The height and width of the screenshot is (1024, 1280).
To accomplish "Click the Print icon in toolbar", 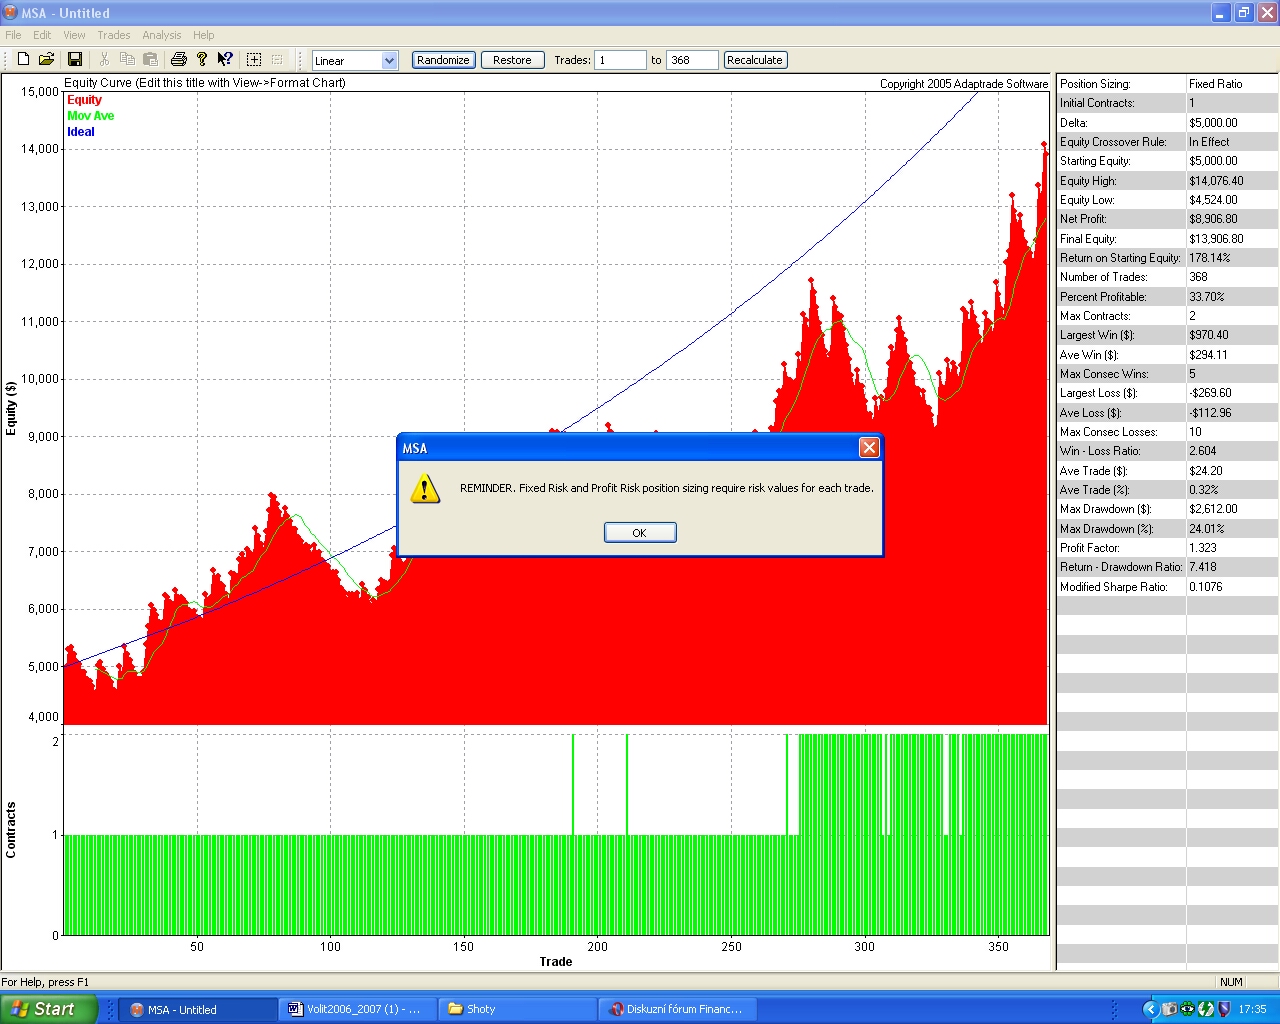I will [178, 60].
